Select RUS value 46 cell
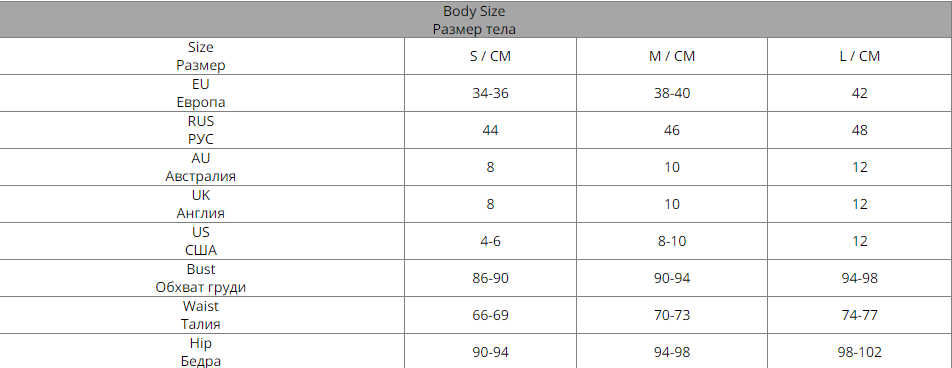The image size is (952, 368). coord(672,131)
